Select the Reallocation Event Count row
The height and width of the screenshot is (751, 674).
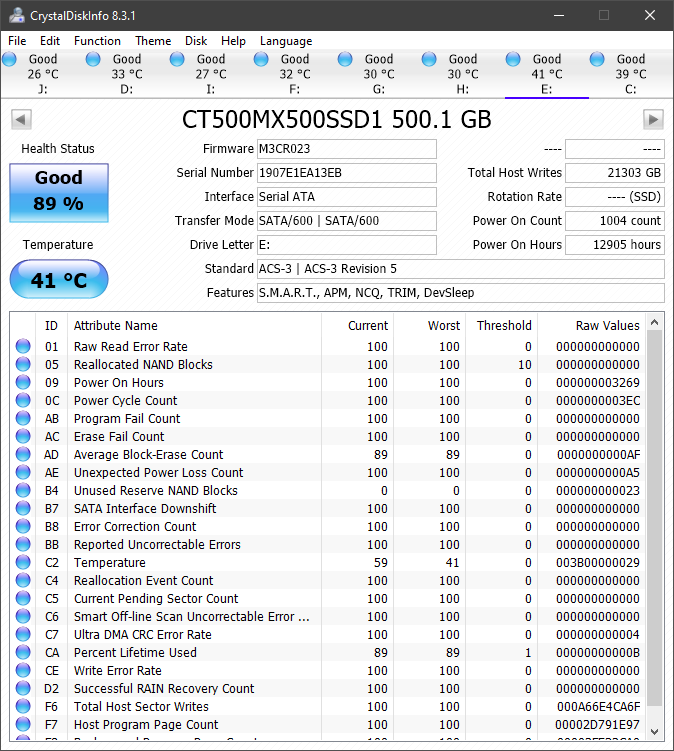point(328,580)
